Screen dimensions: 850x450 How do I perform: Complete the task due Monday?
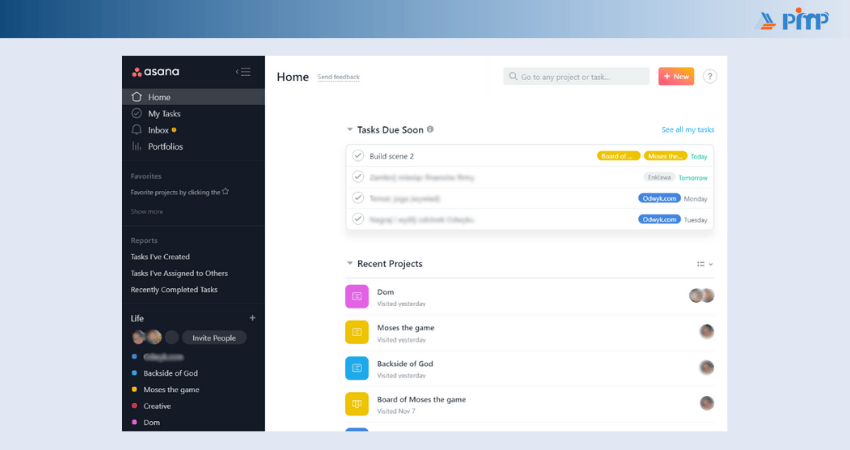(358, 198)
